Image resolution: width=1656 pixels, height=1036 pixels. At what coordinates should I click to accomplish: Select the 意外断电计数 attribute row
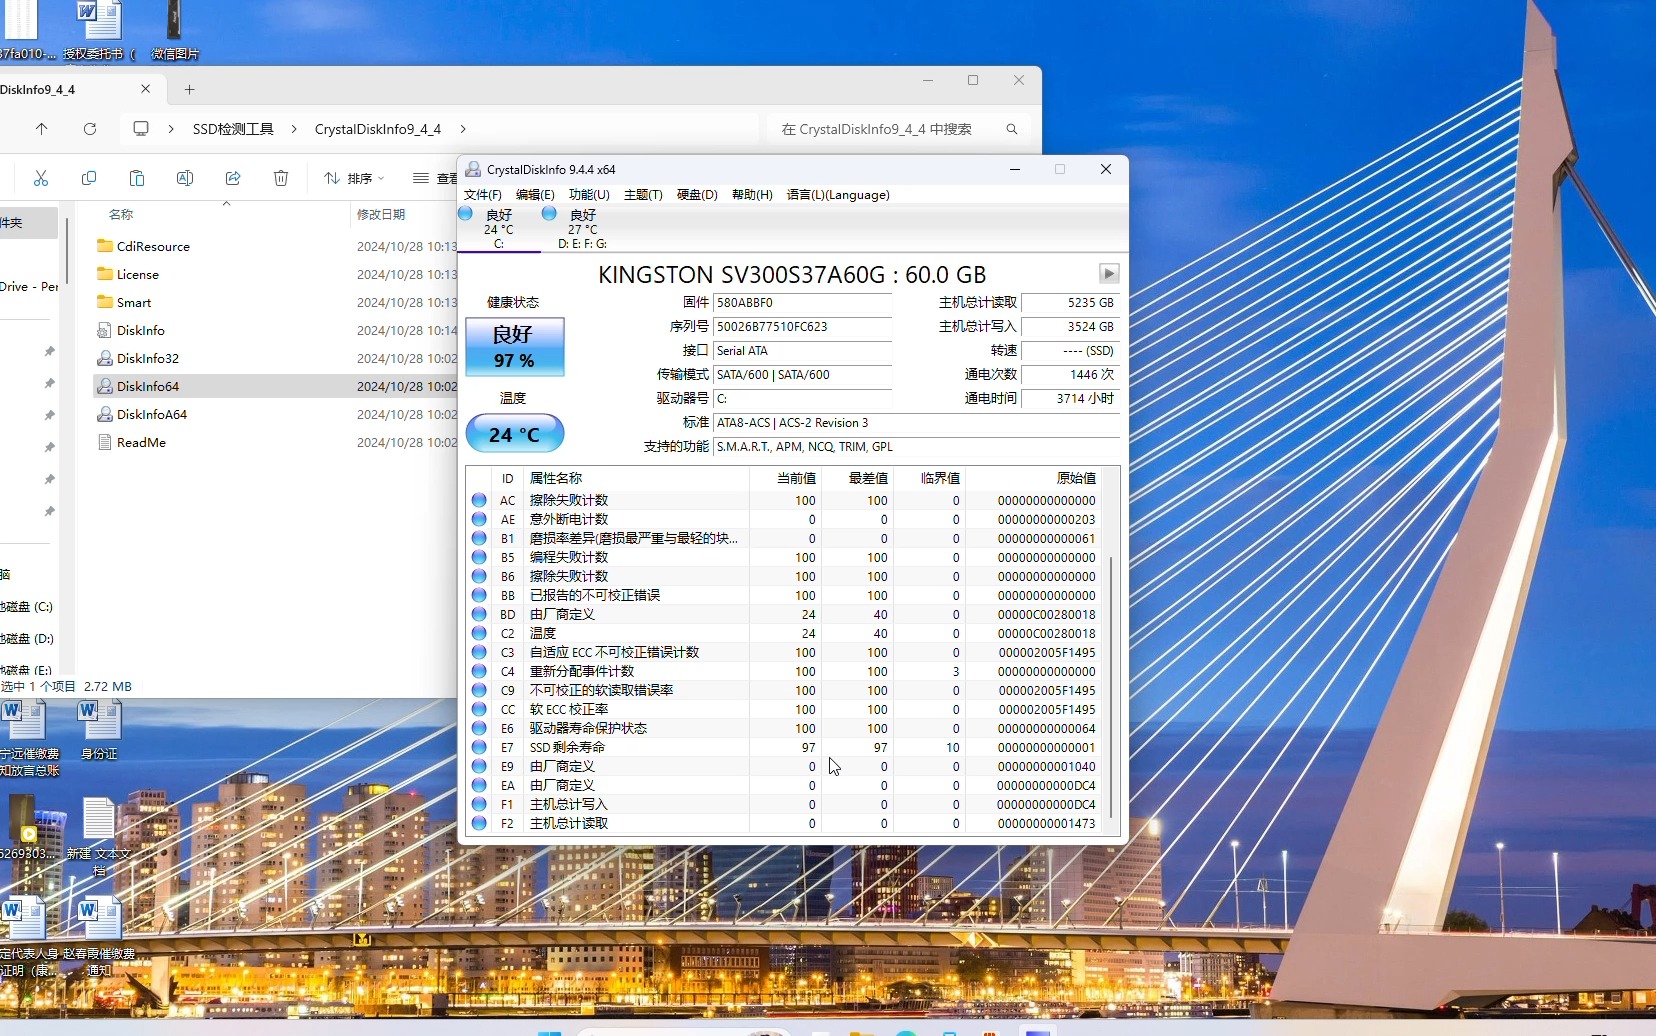784,519
